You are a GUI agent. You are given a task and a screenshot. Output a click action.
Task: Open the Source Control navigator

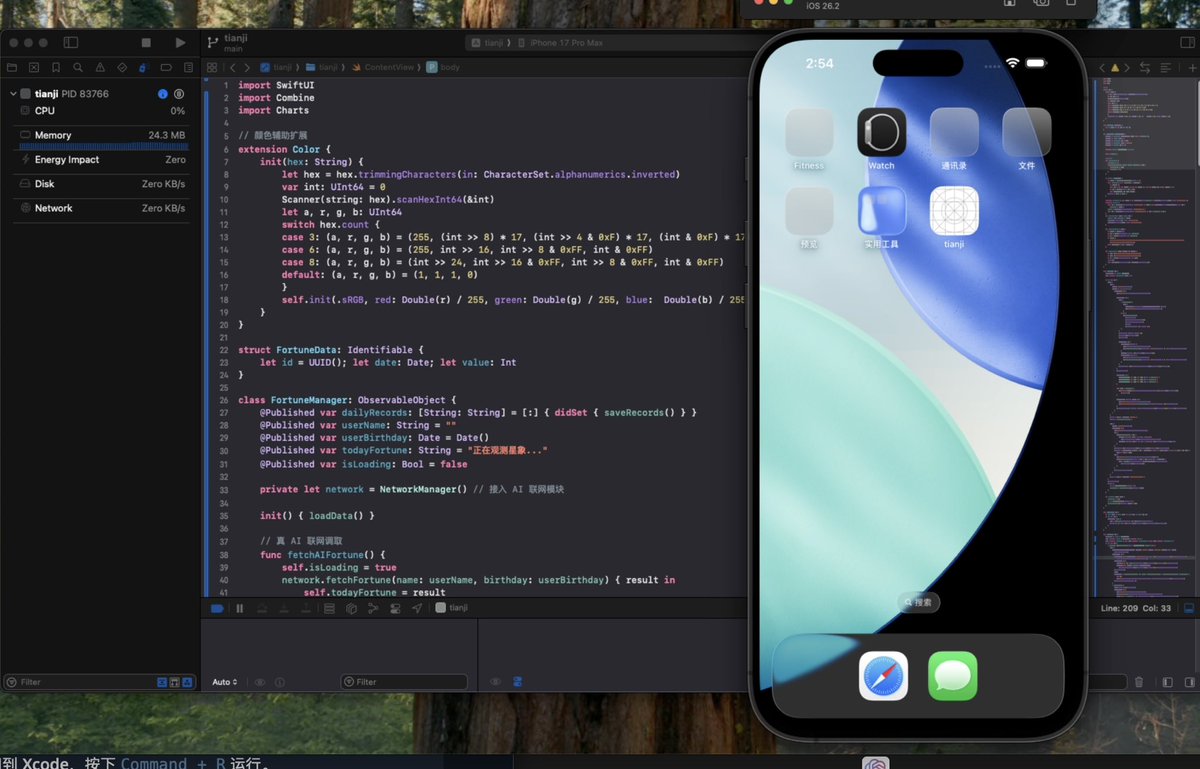34,68
